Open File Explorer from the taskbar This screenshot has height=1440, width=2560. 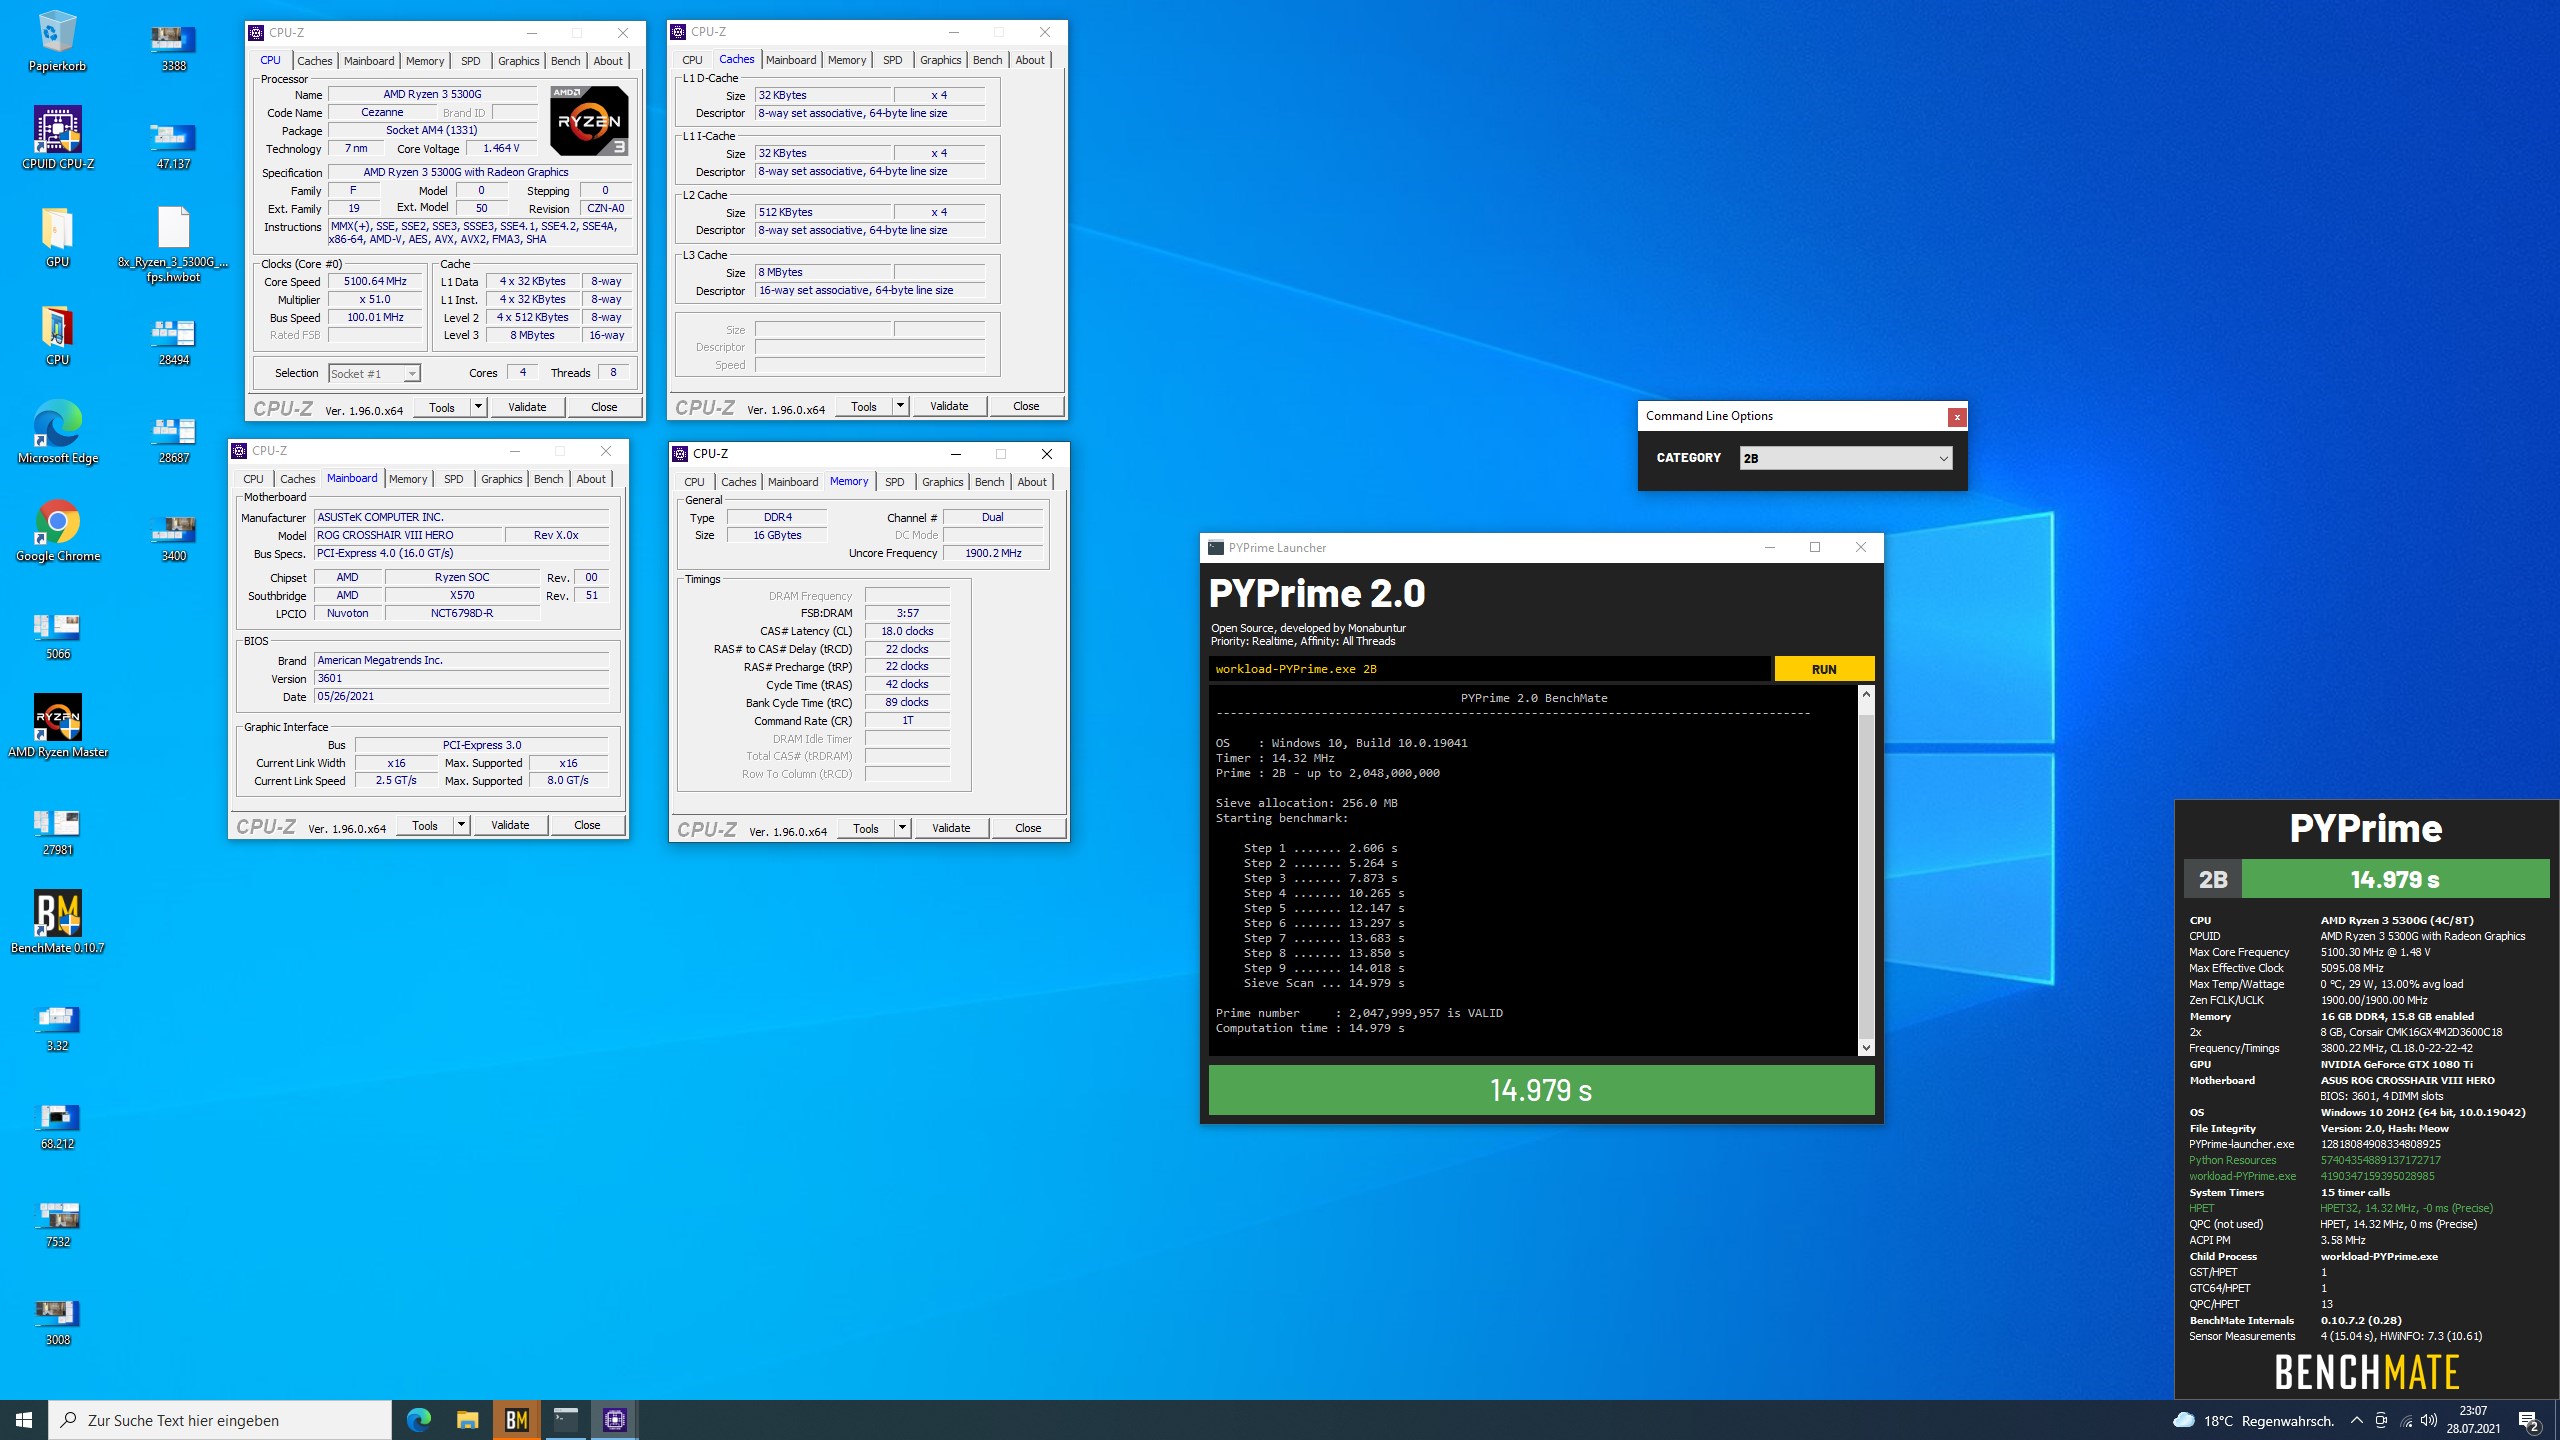click(467, 1420)
